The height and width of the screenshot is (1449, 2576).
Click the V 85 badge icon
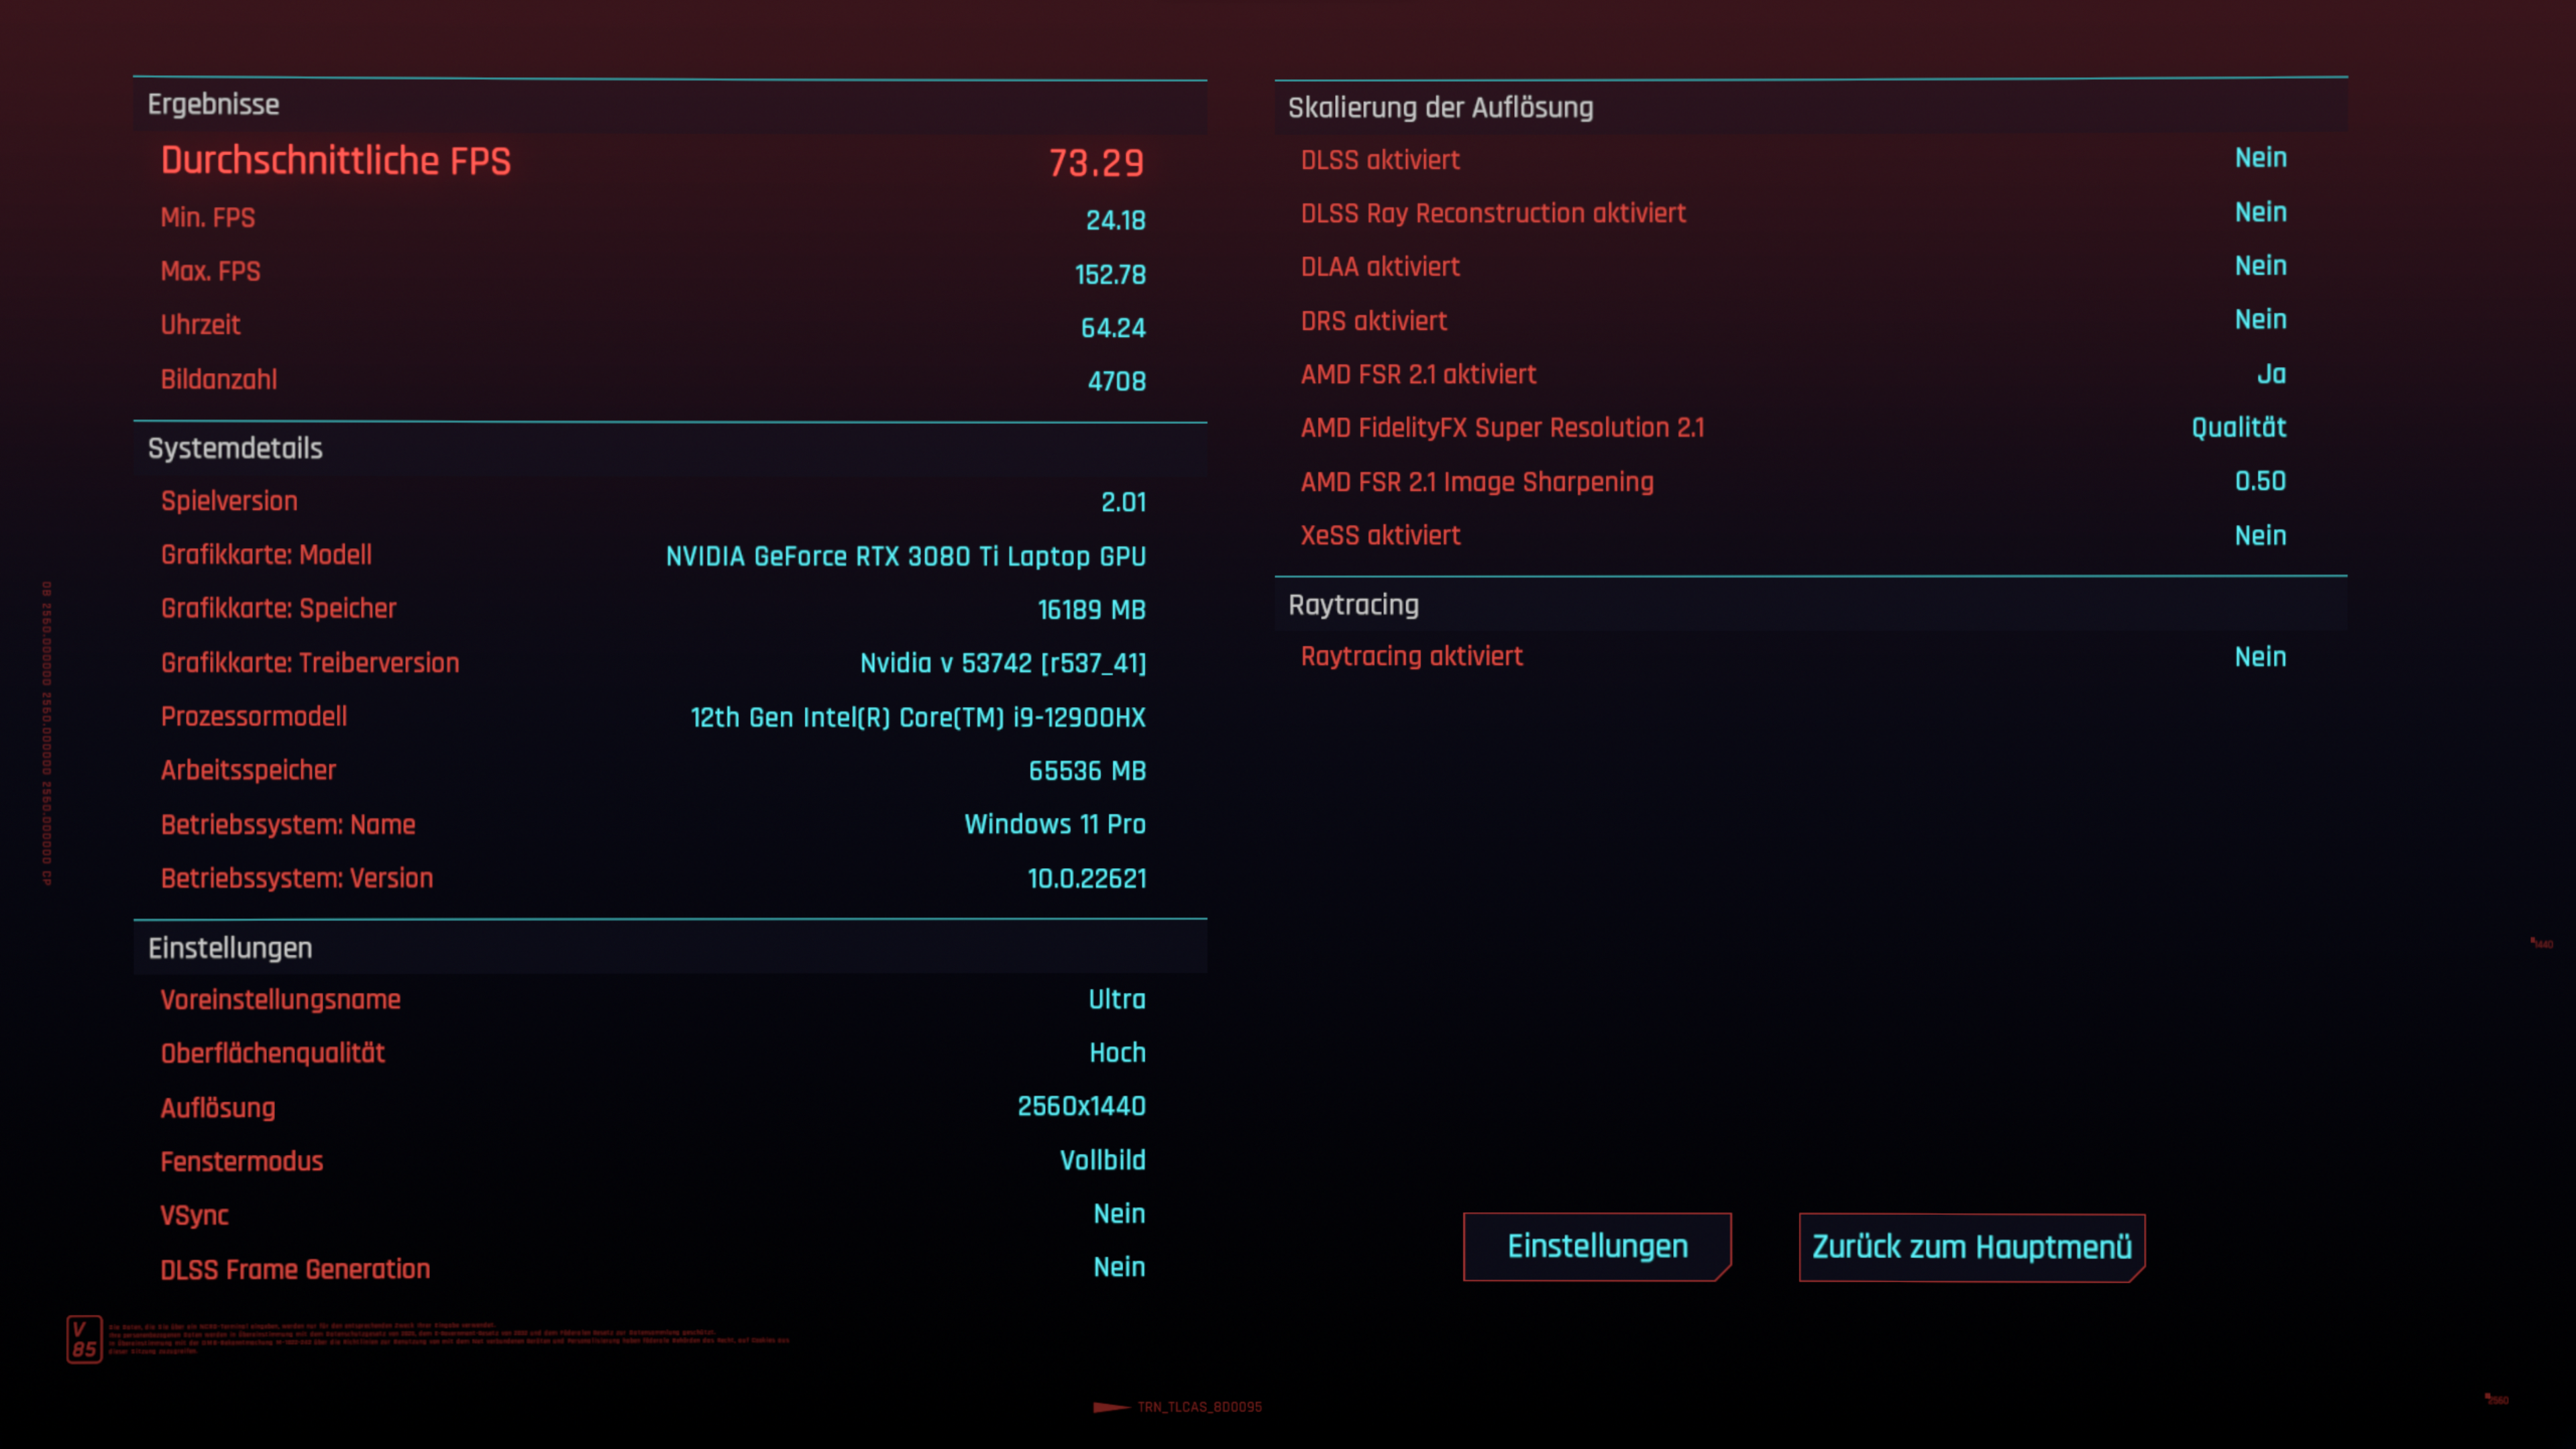pyautogui.click(x=84, y=1339)
